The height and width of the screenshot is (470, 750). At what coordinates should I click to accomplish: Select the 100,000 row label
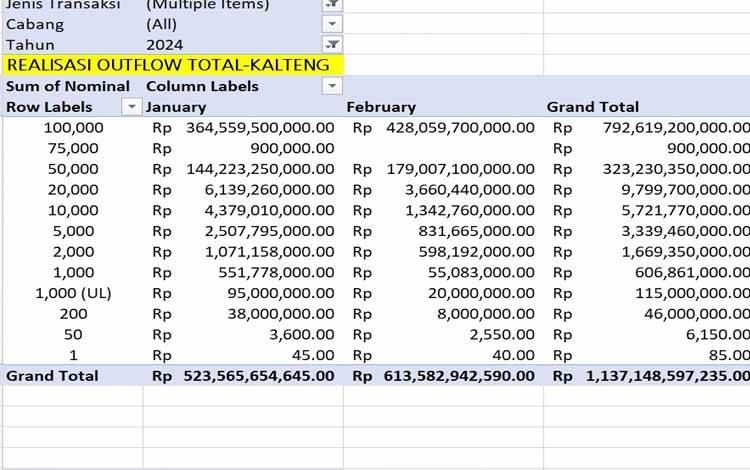pyautogui.click(x=73, y=128)
